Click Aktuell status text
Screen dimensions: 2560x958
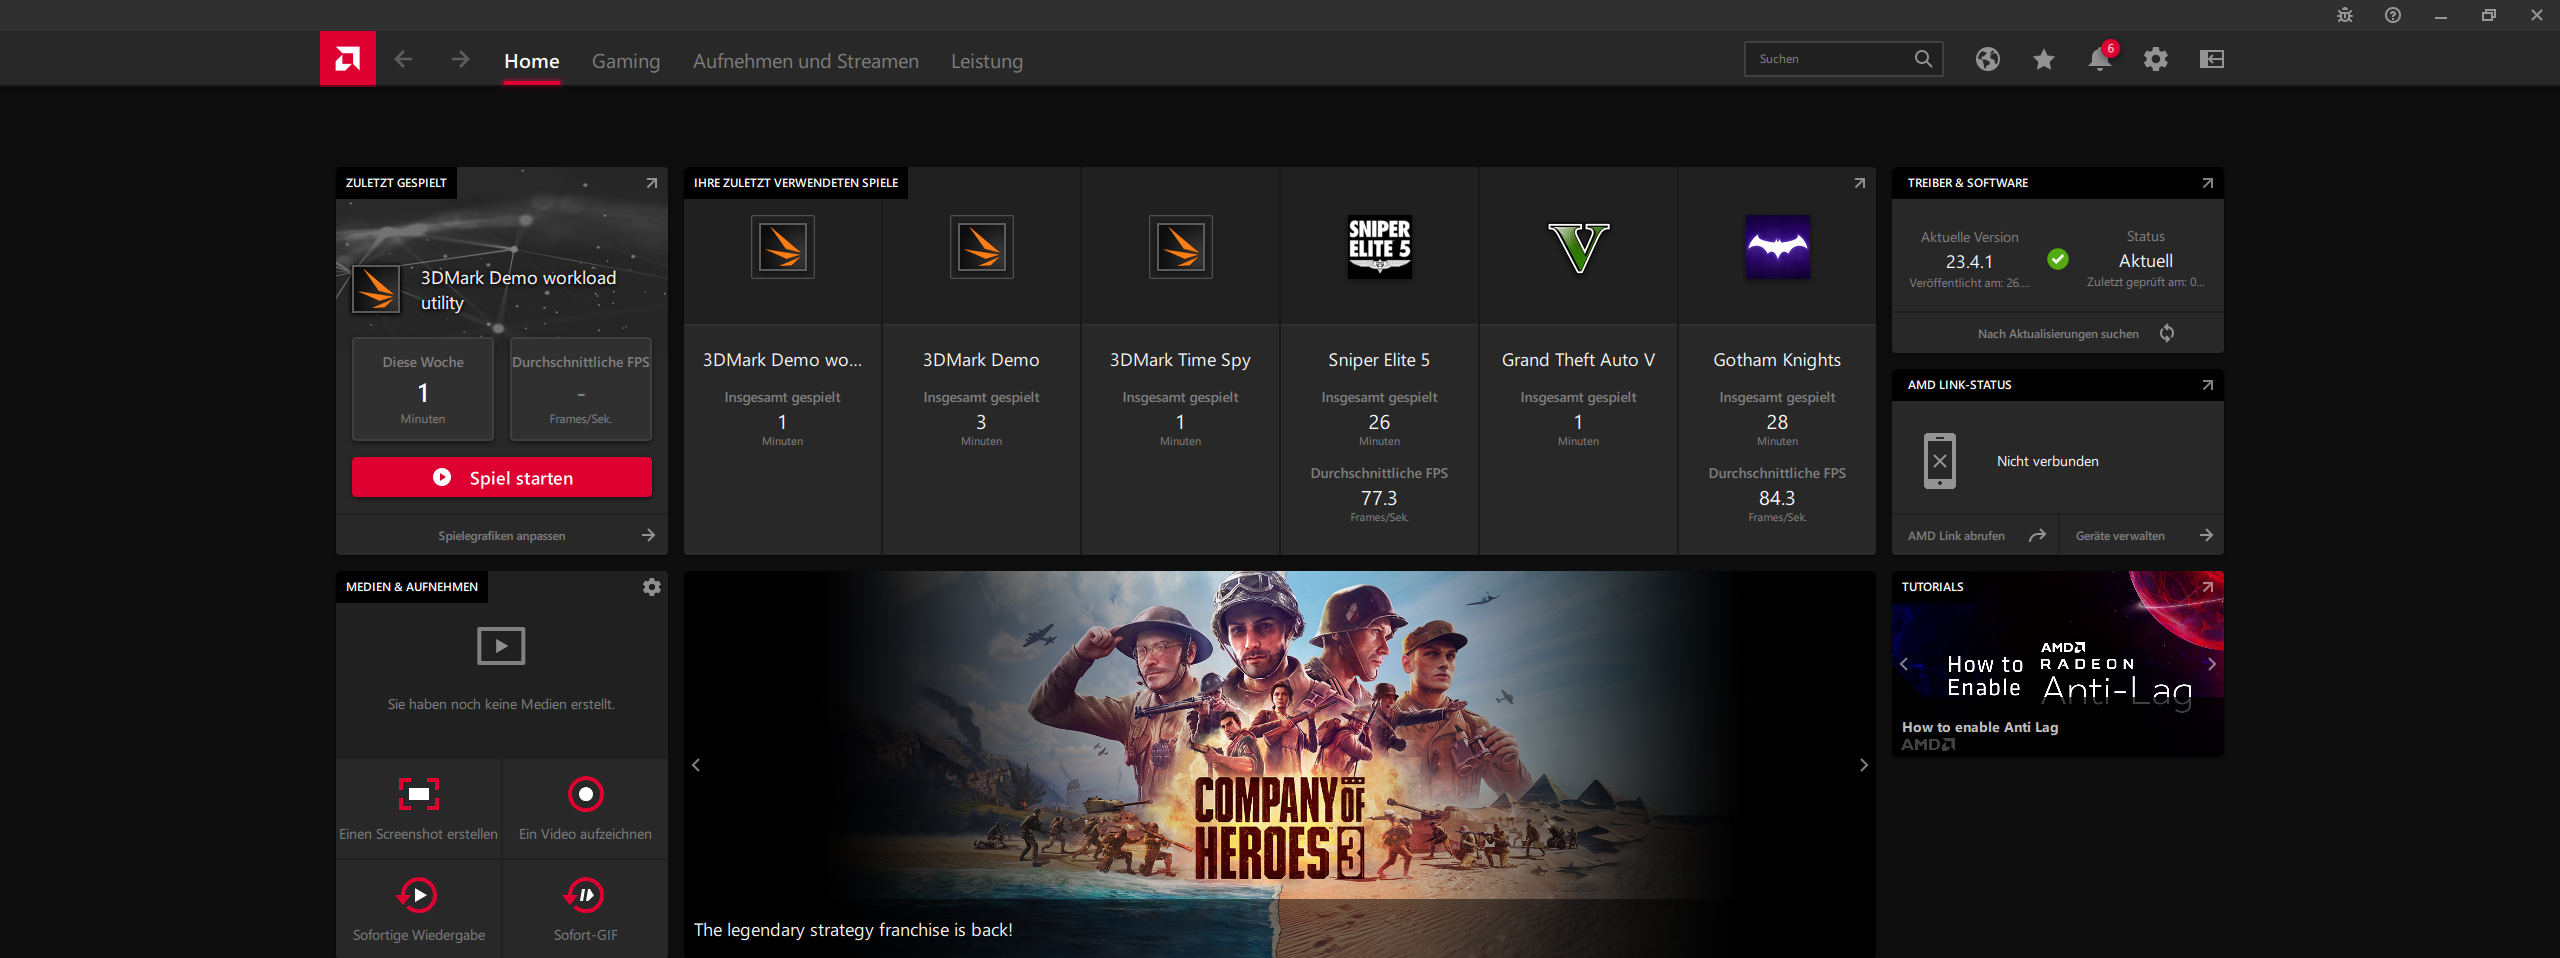(2146, 261)
